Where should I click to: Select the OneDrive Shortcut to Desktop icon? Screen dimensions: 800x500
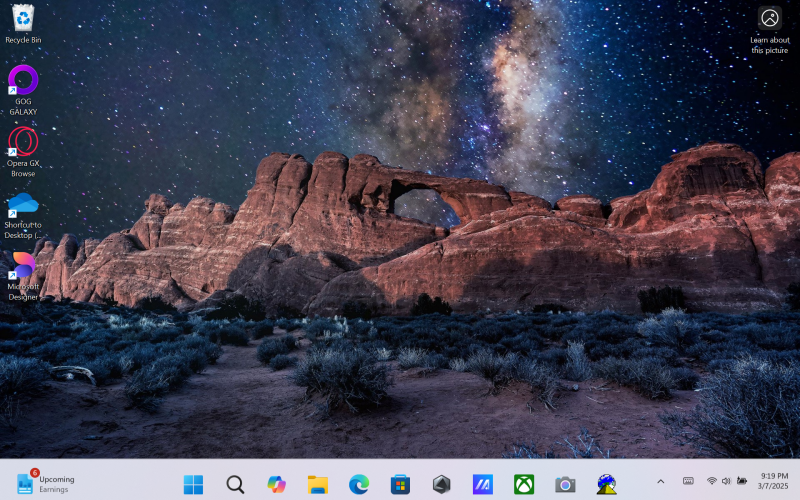(23, 215)
